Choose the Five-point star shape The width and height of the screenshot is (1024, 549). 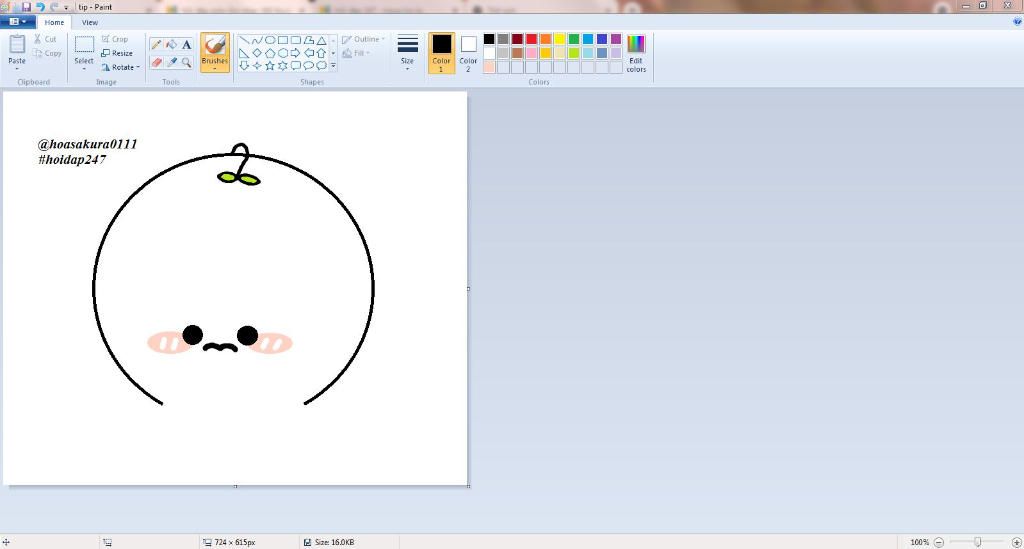coord(270,65)
